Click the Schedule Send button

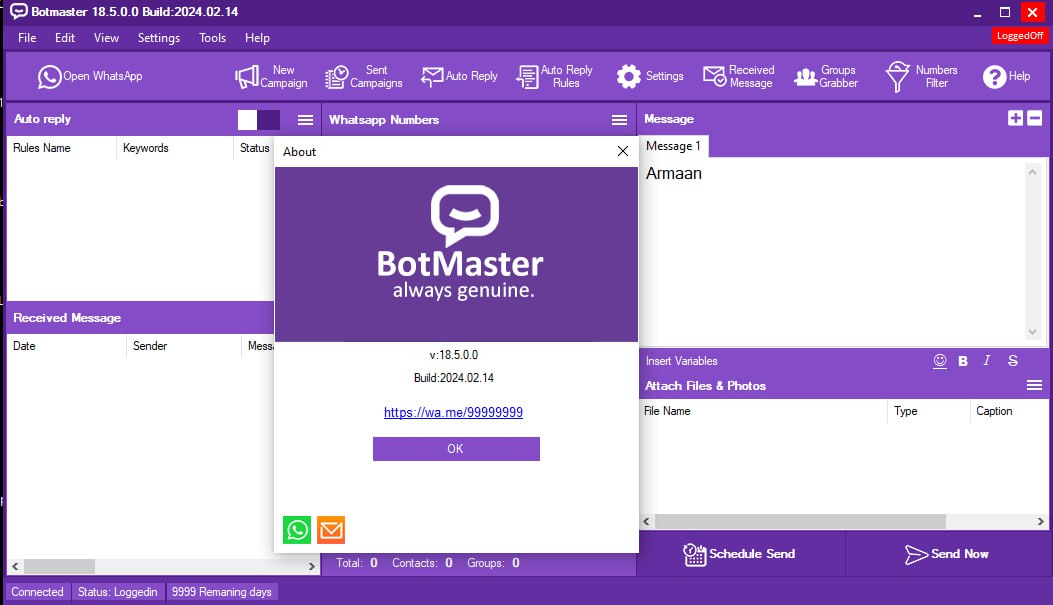coord(739,554)
